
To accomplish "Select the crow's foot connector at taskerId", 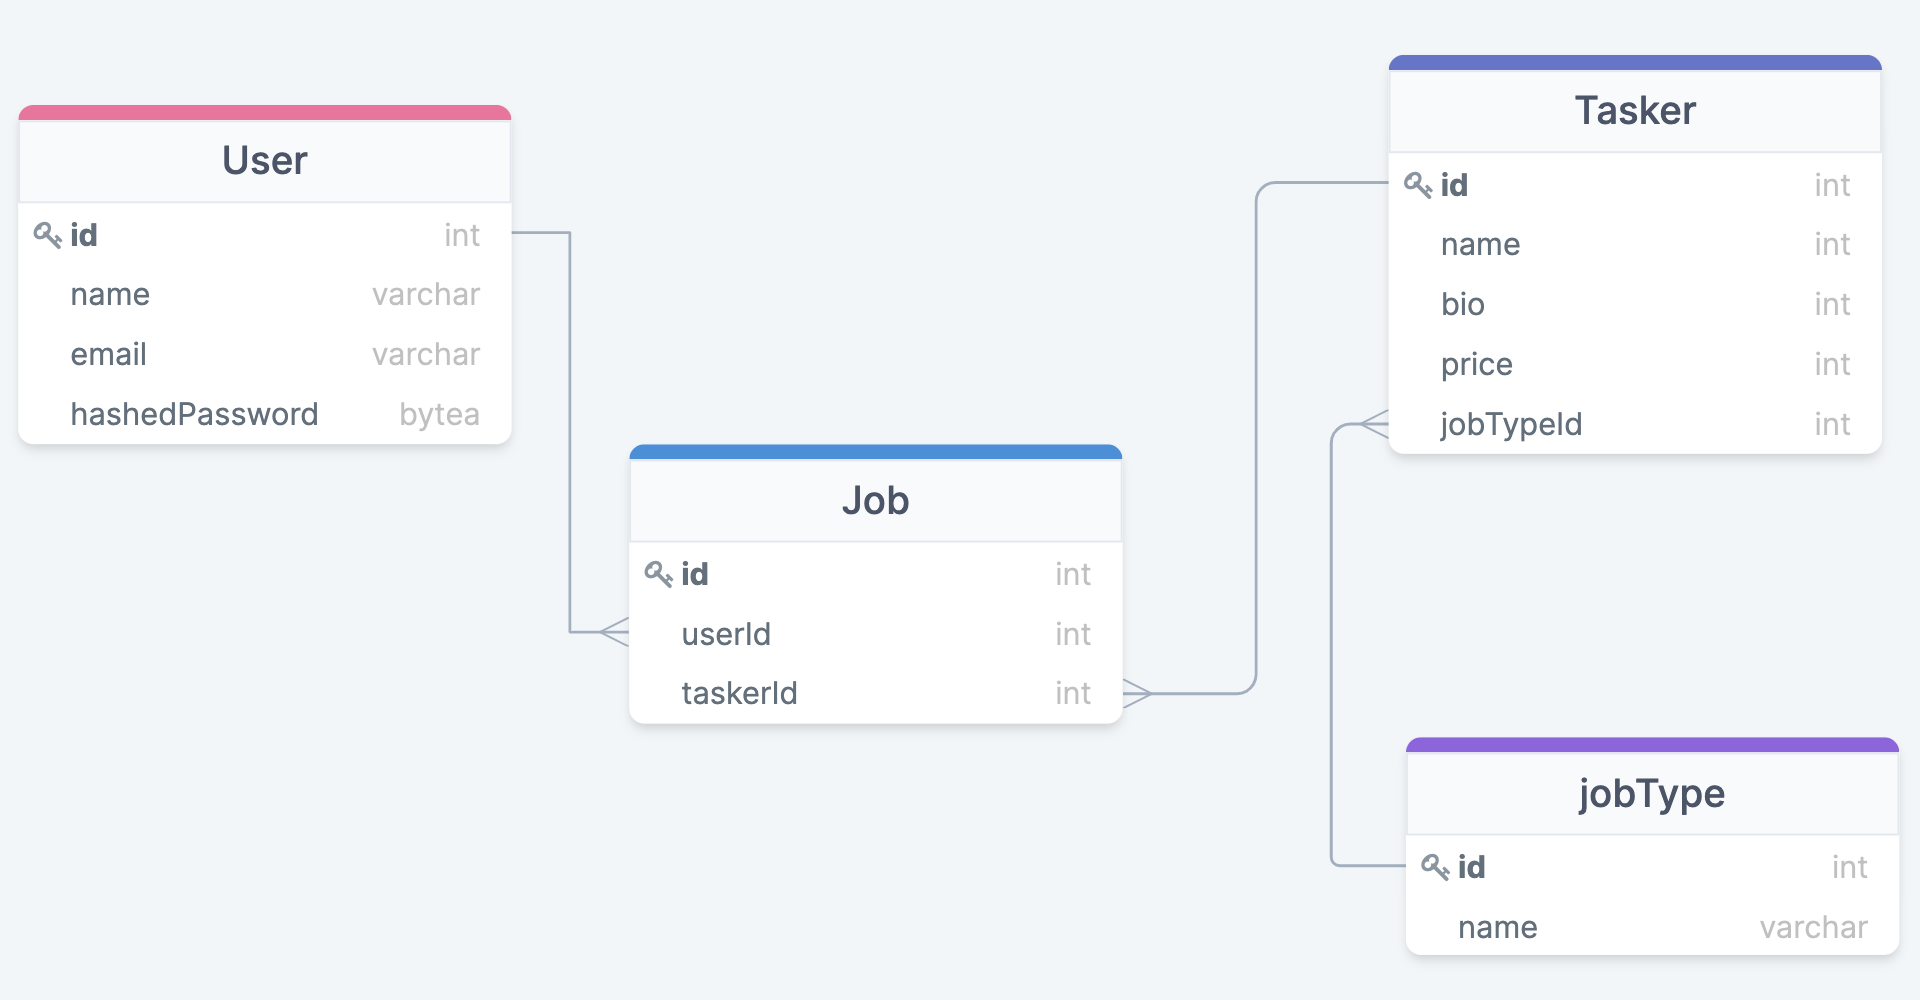I will click(1137, 693).
